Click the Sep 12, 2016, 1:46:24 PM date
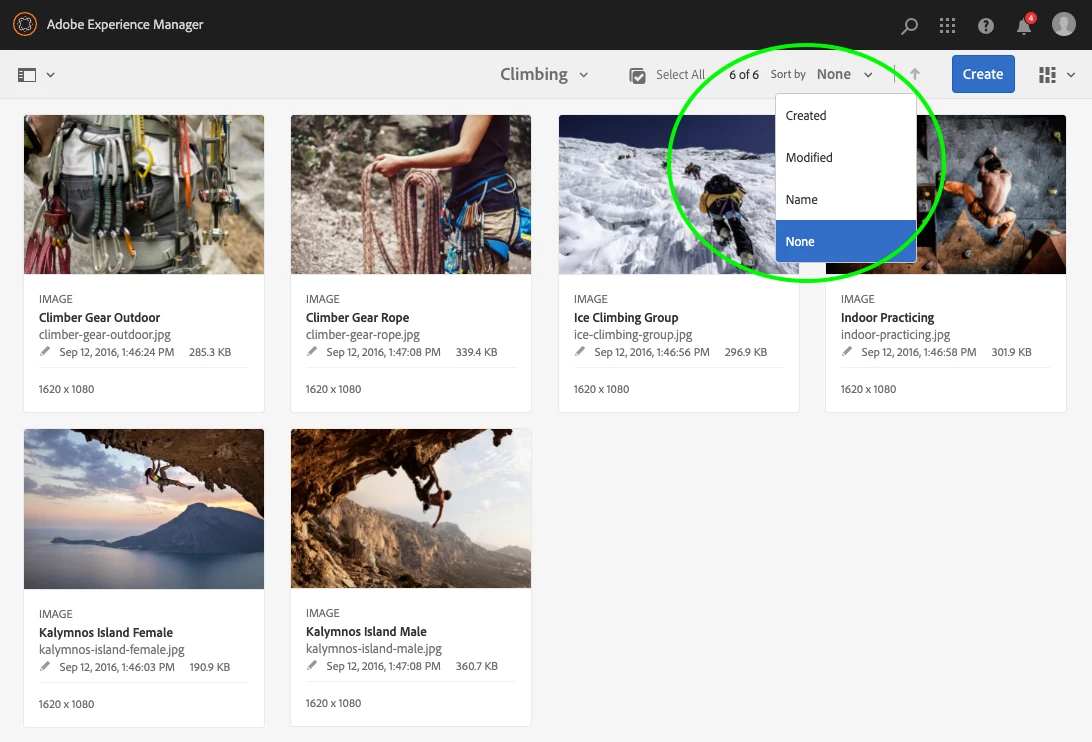Screen dimensions: 1092x742 pos(117,353)
